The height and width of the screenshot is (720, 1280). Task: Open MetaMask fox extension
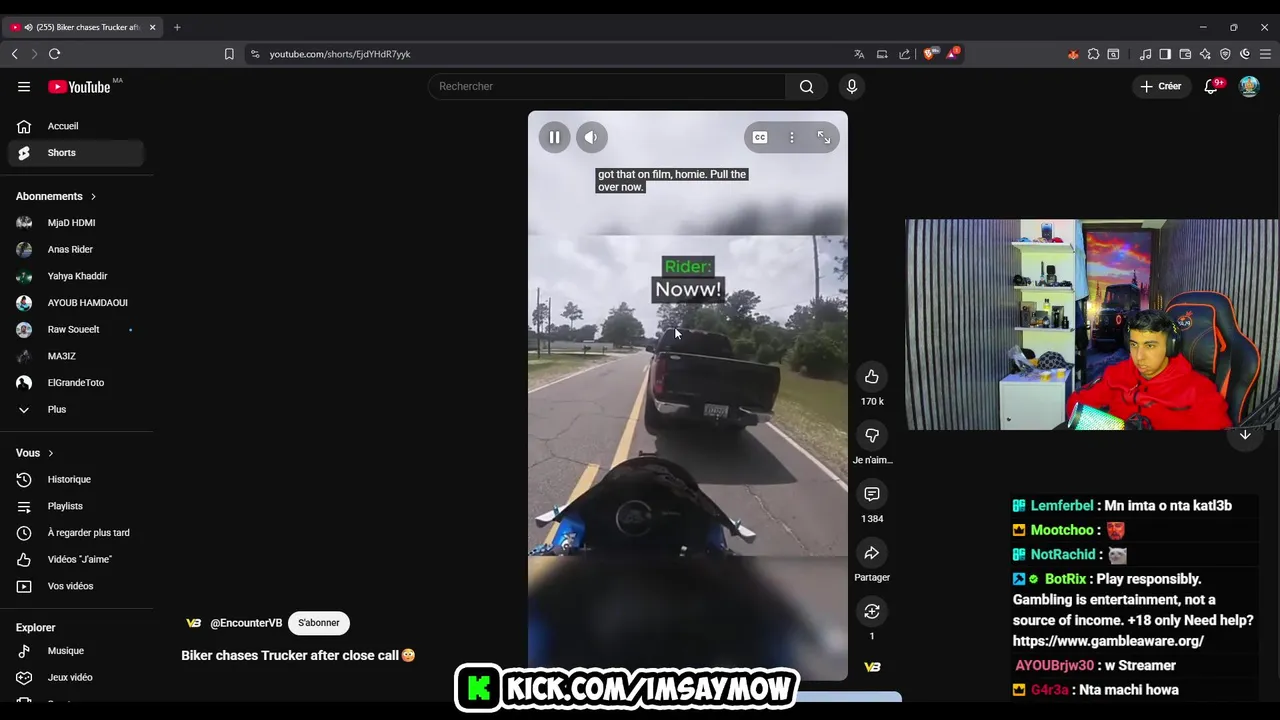1073,54
